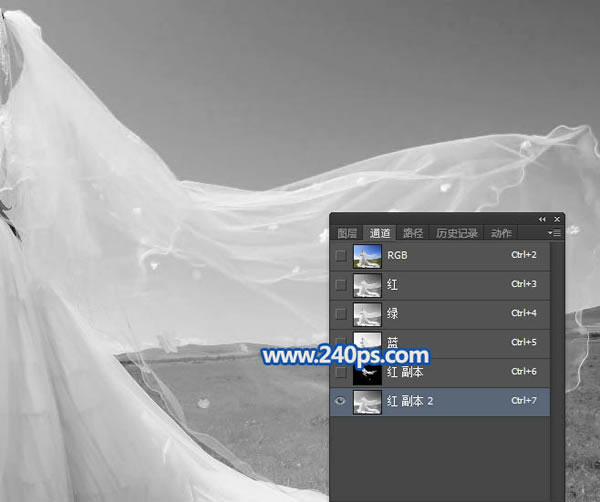Click the RGB channel thumbnail
The width and height of the screenshot is (600, 502).
[367, 256]
